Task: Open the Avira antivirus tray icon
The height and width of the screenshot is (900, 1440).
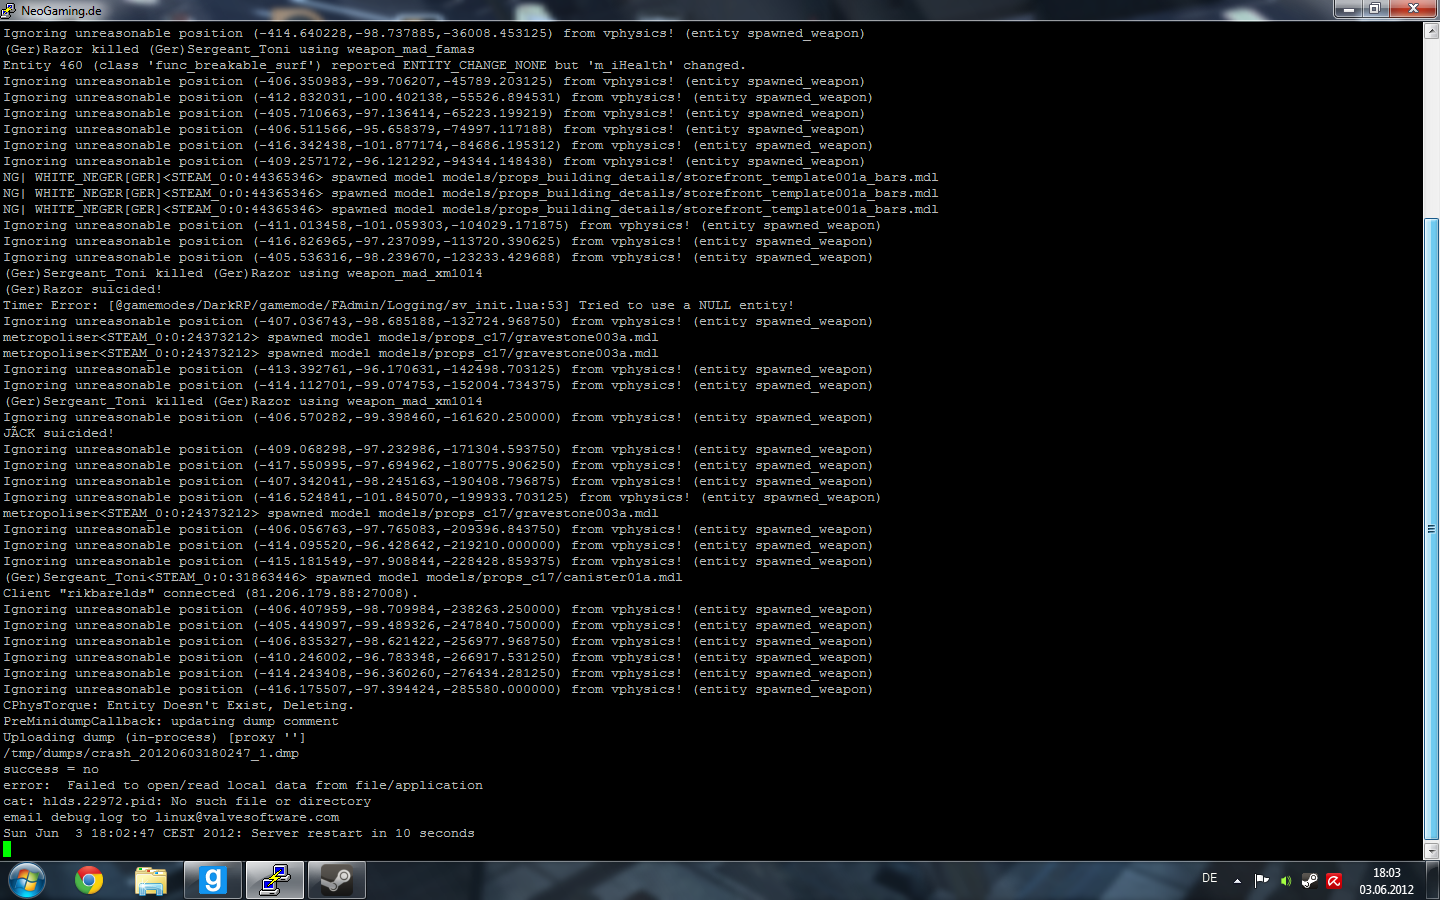Action: point(1333,881)
